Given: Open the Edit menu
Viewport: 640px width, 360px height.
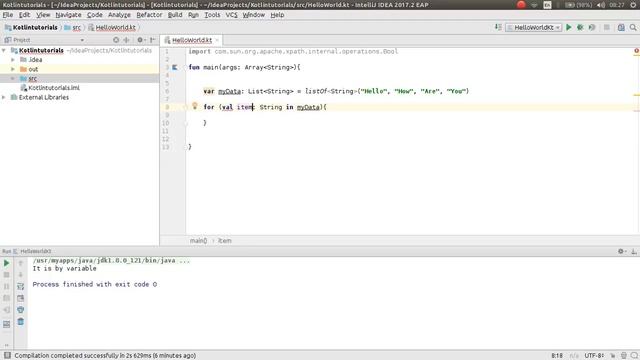Looking at the screenshot, I should 24,15.
